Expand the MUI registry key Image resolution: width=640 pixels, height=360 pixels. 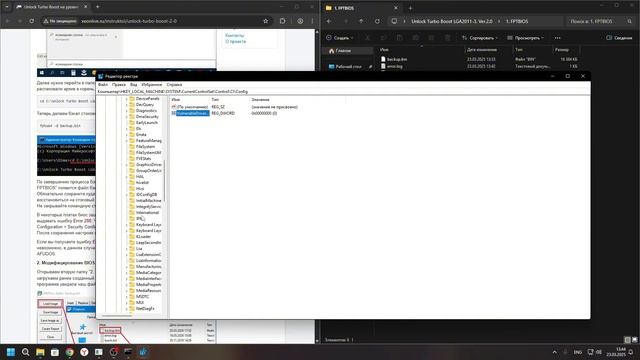(x=127, y=302)
